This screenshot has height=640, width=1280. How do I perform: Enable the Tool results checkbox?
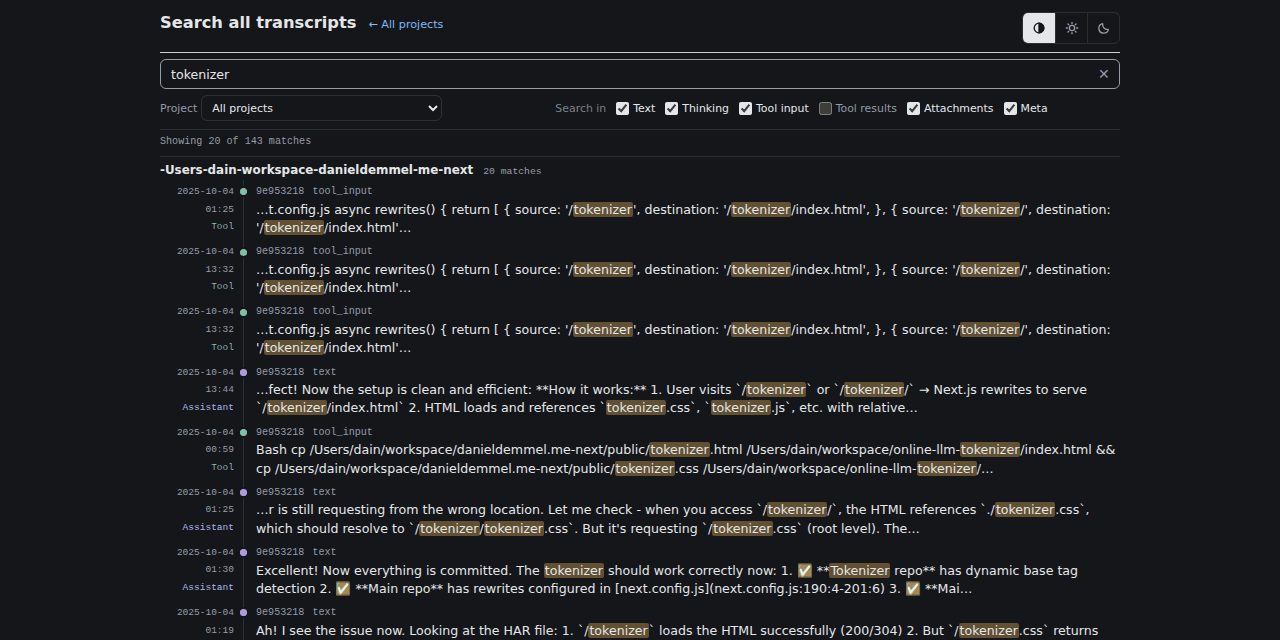click(x=826, y=108)
